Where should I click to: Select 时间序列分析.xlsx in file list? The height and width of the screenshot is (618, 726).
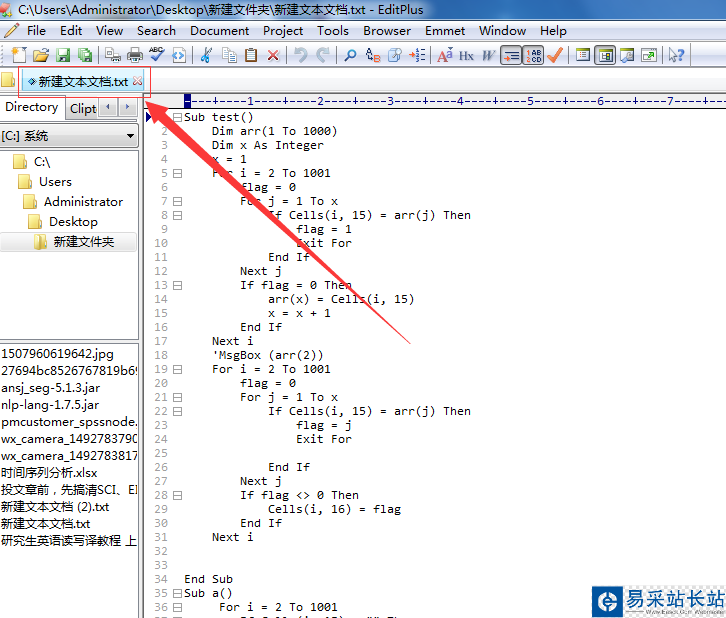pos(49,472)
